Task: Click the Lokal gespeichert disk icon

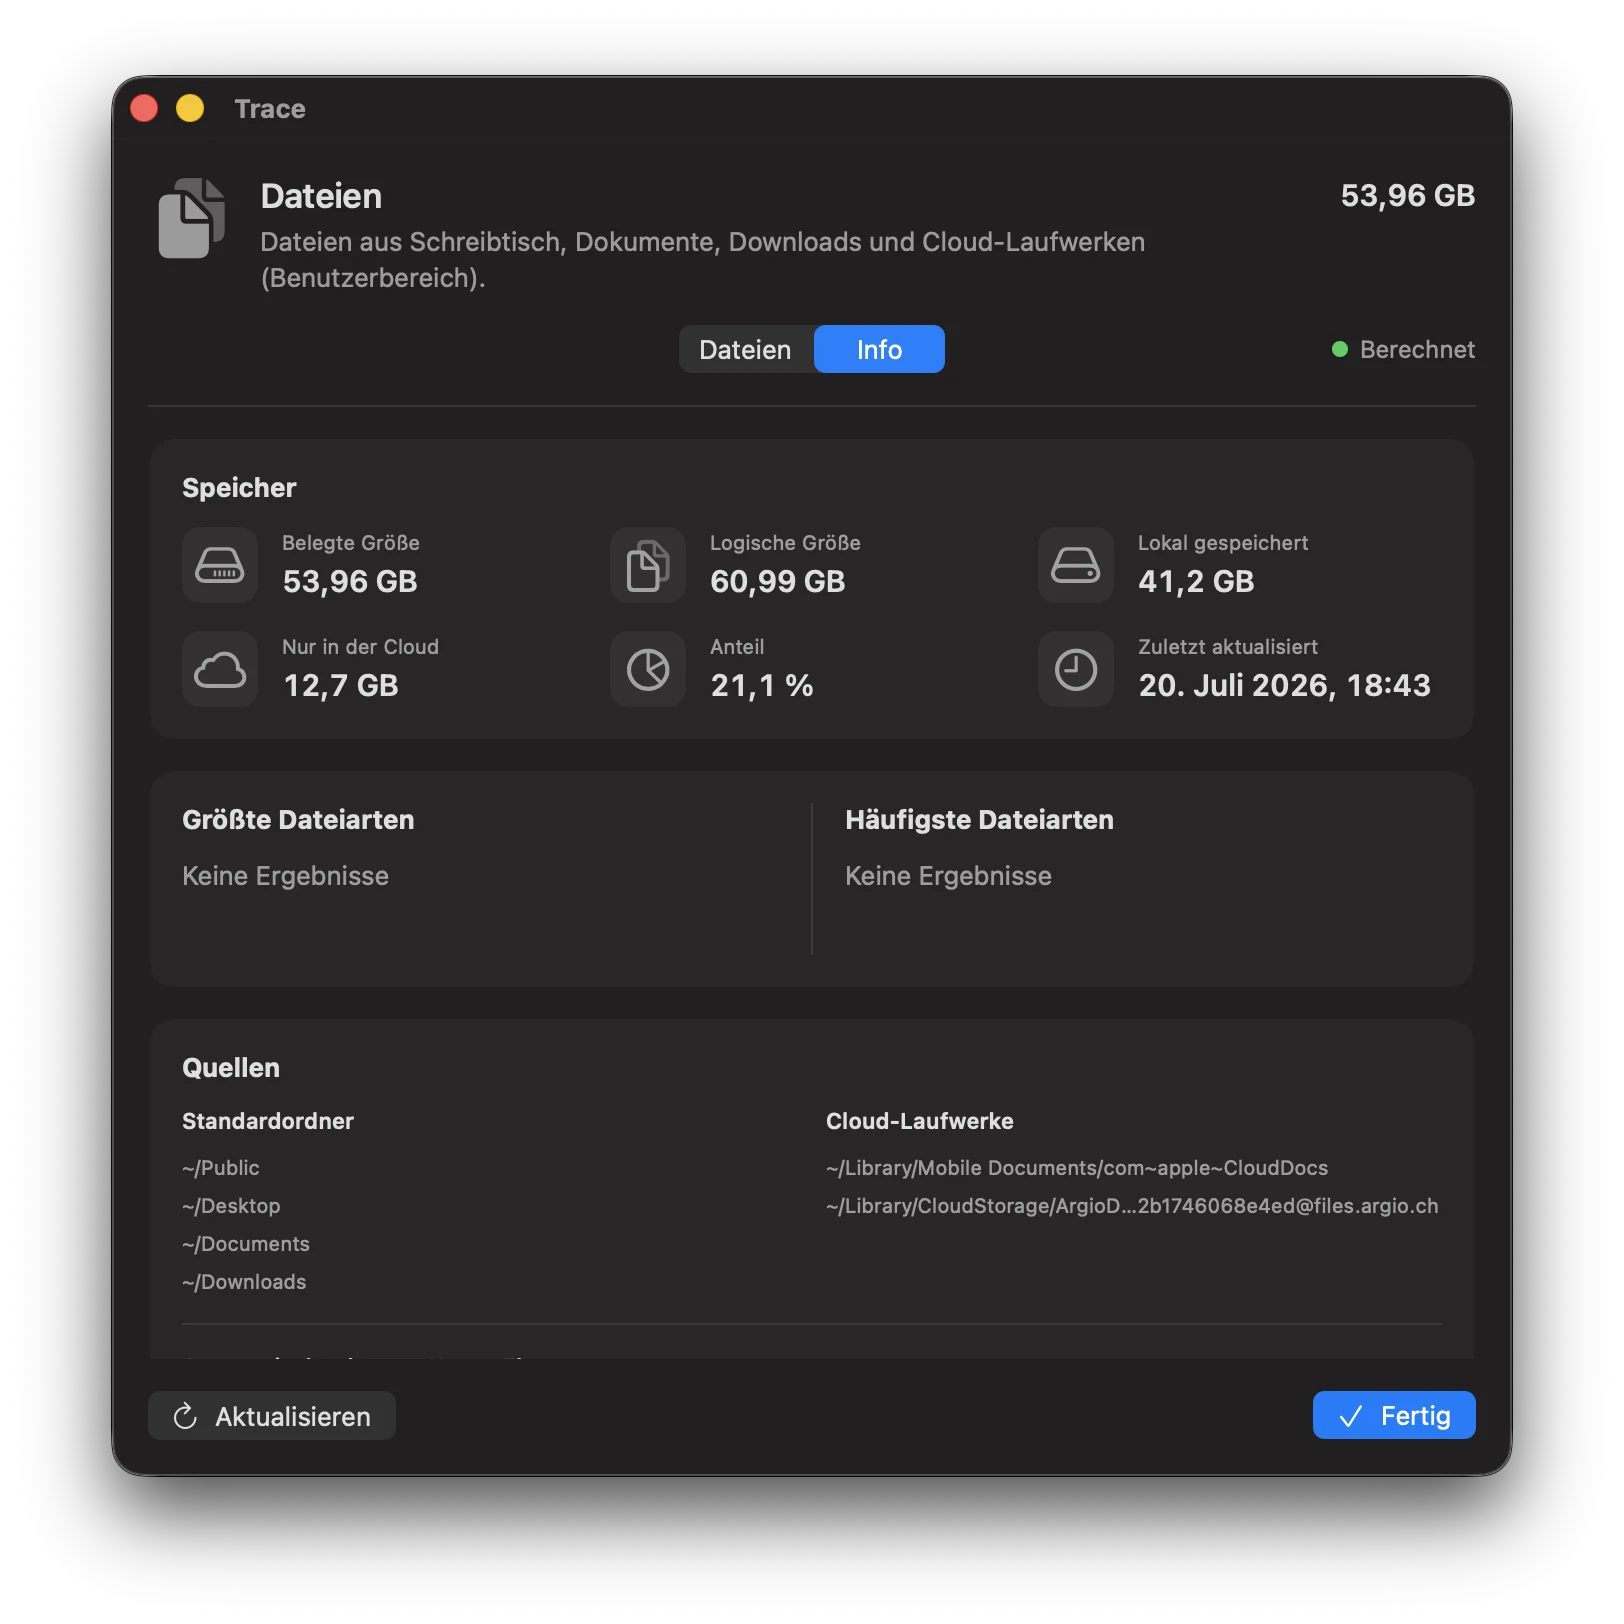Action: (1076, 565)
